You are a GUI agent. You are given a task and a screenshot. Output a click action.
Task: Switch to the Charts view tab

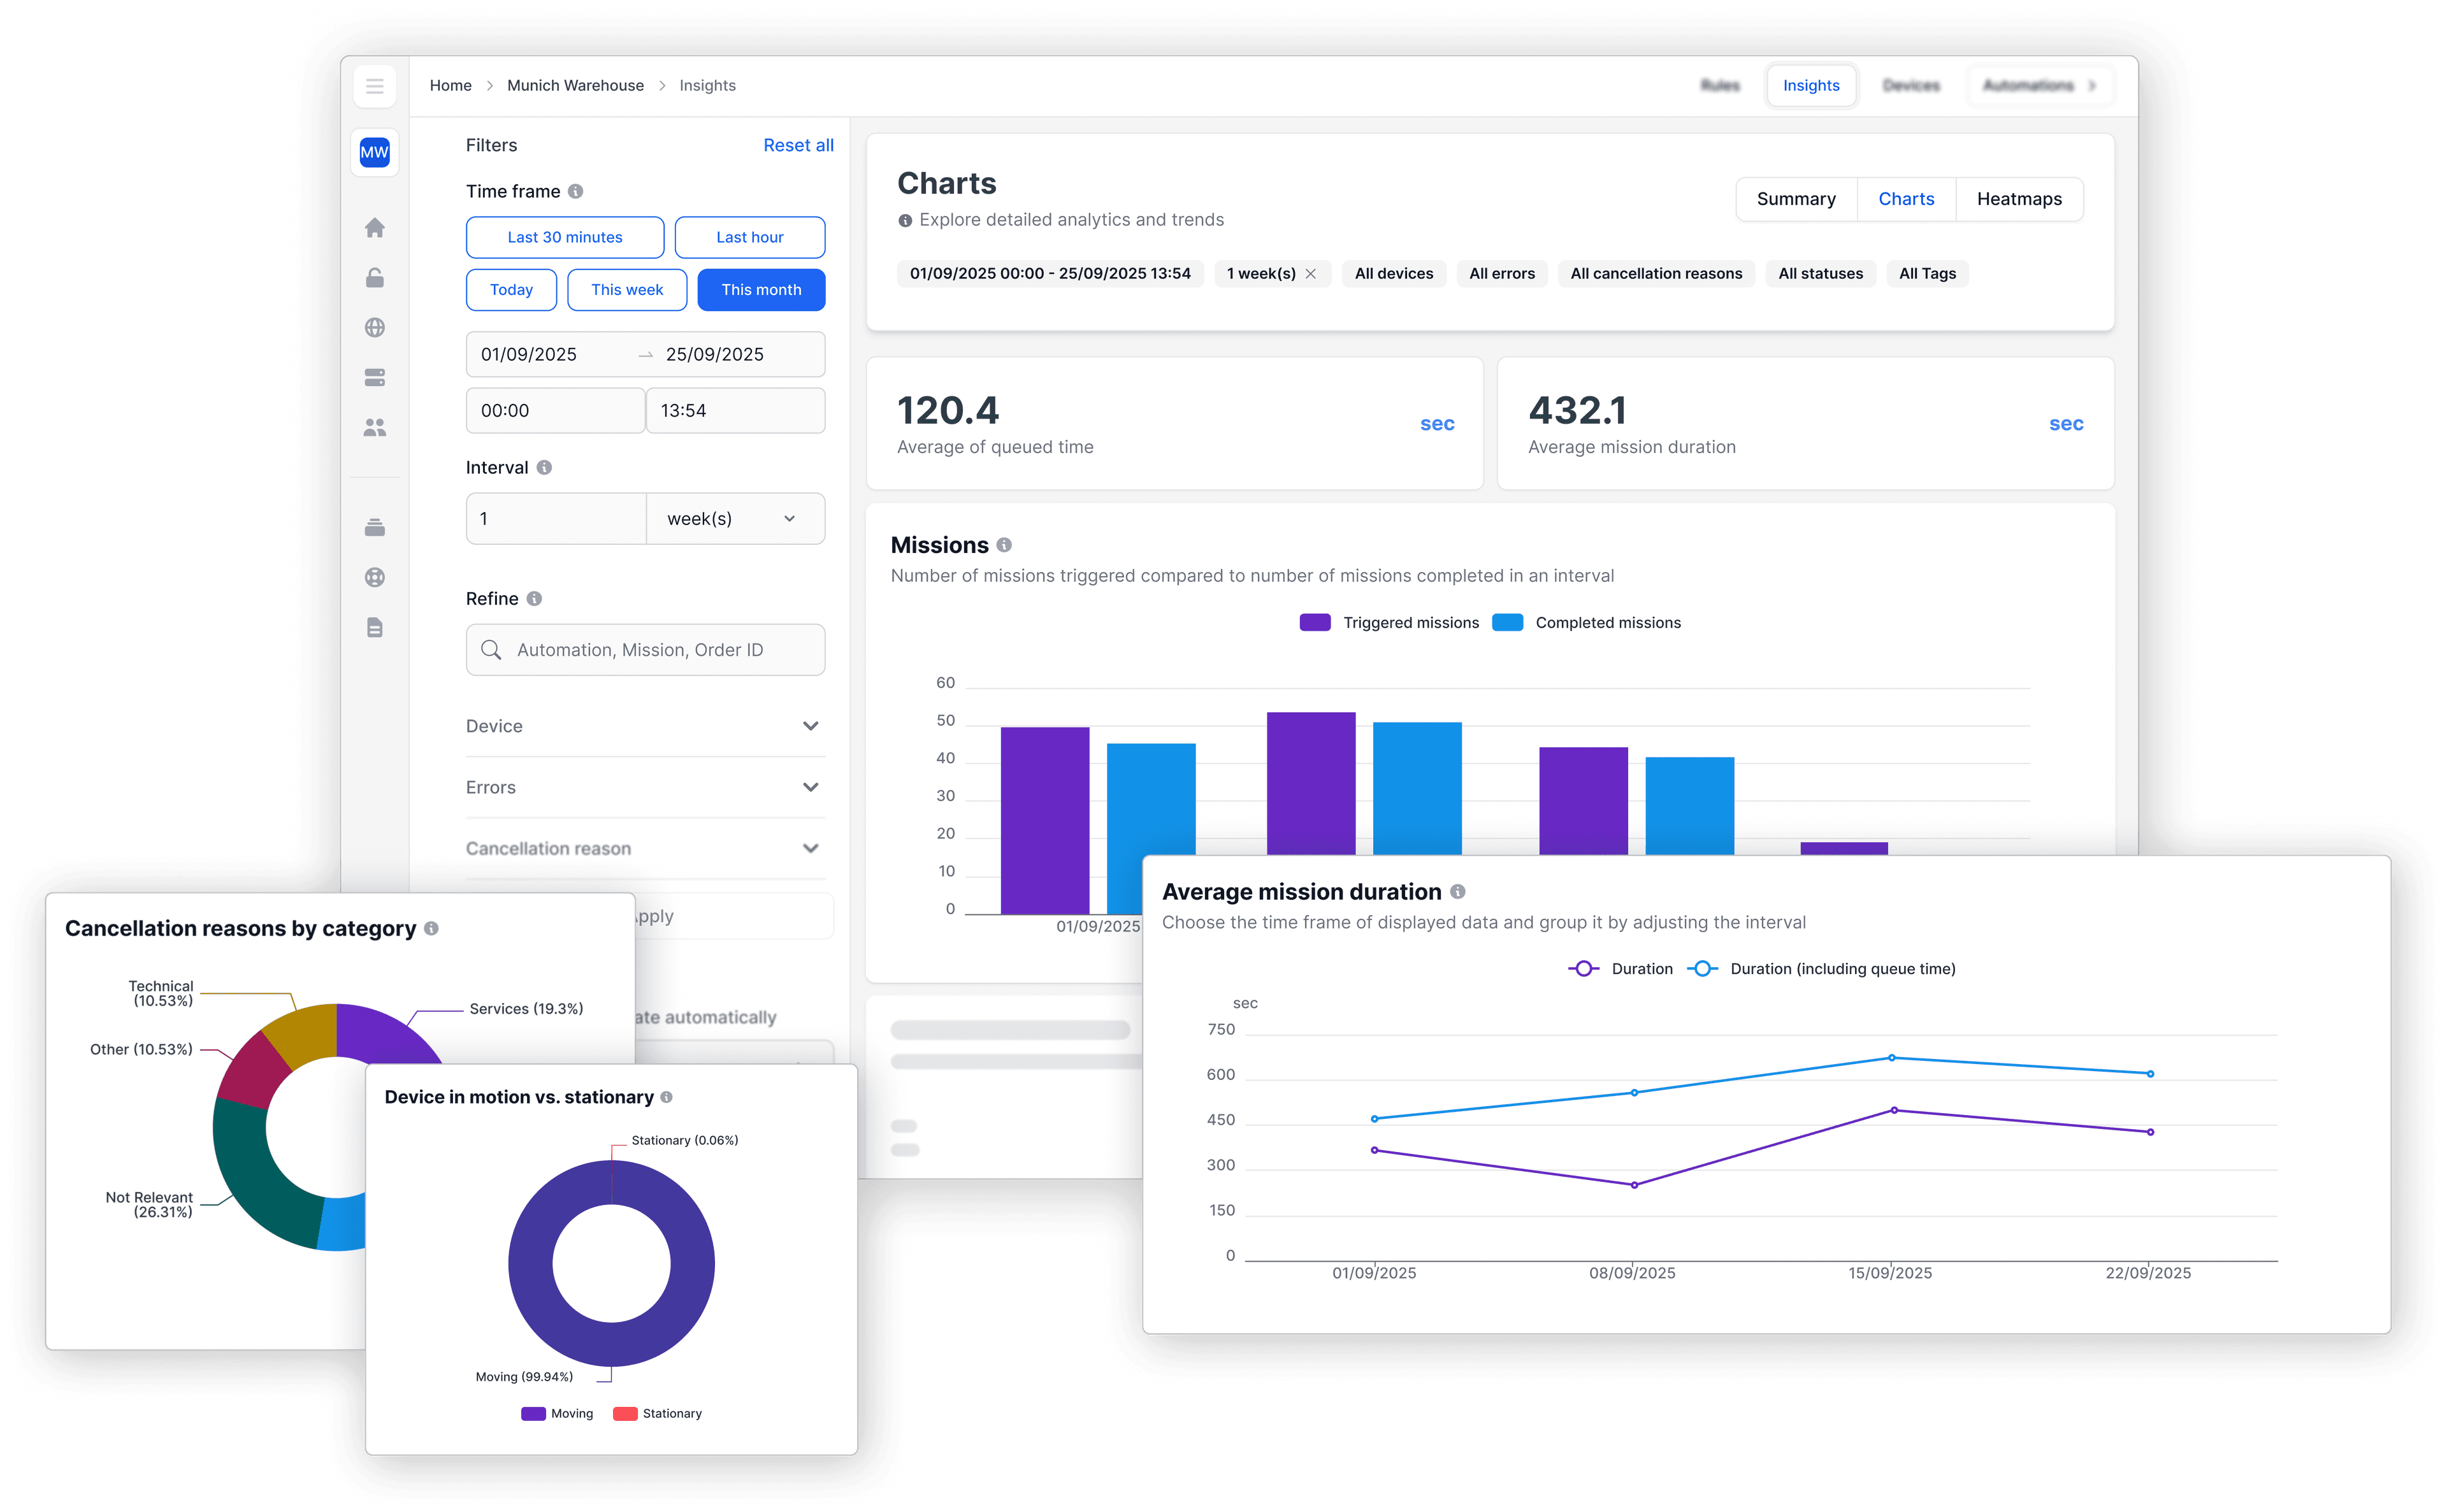click(x=1906, y=199)
